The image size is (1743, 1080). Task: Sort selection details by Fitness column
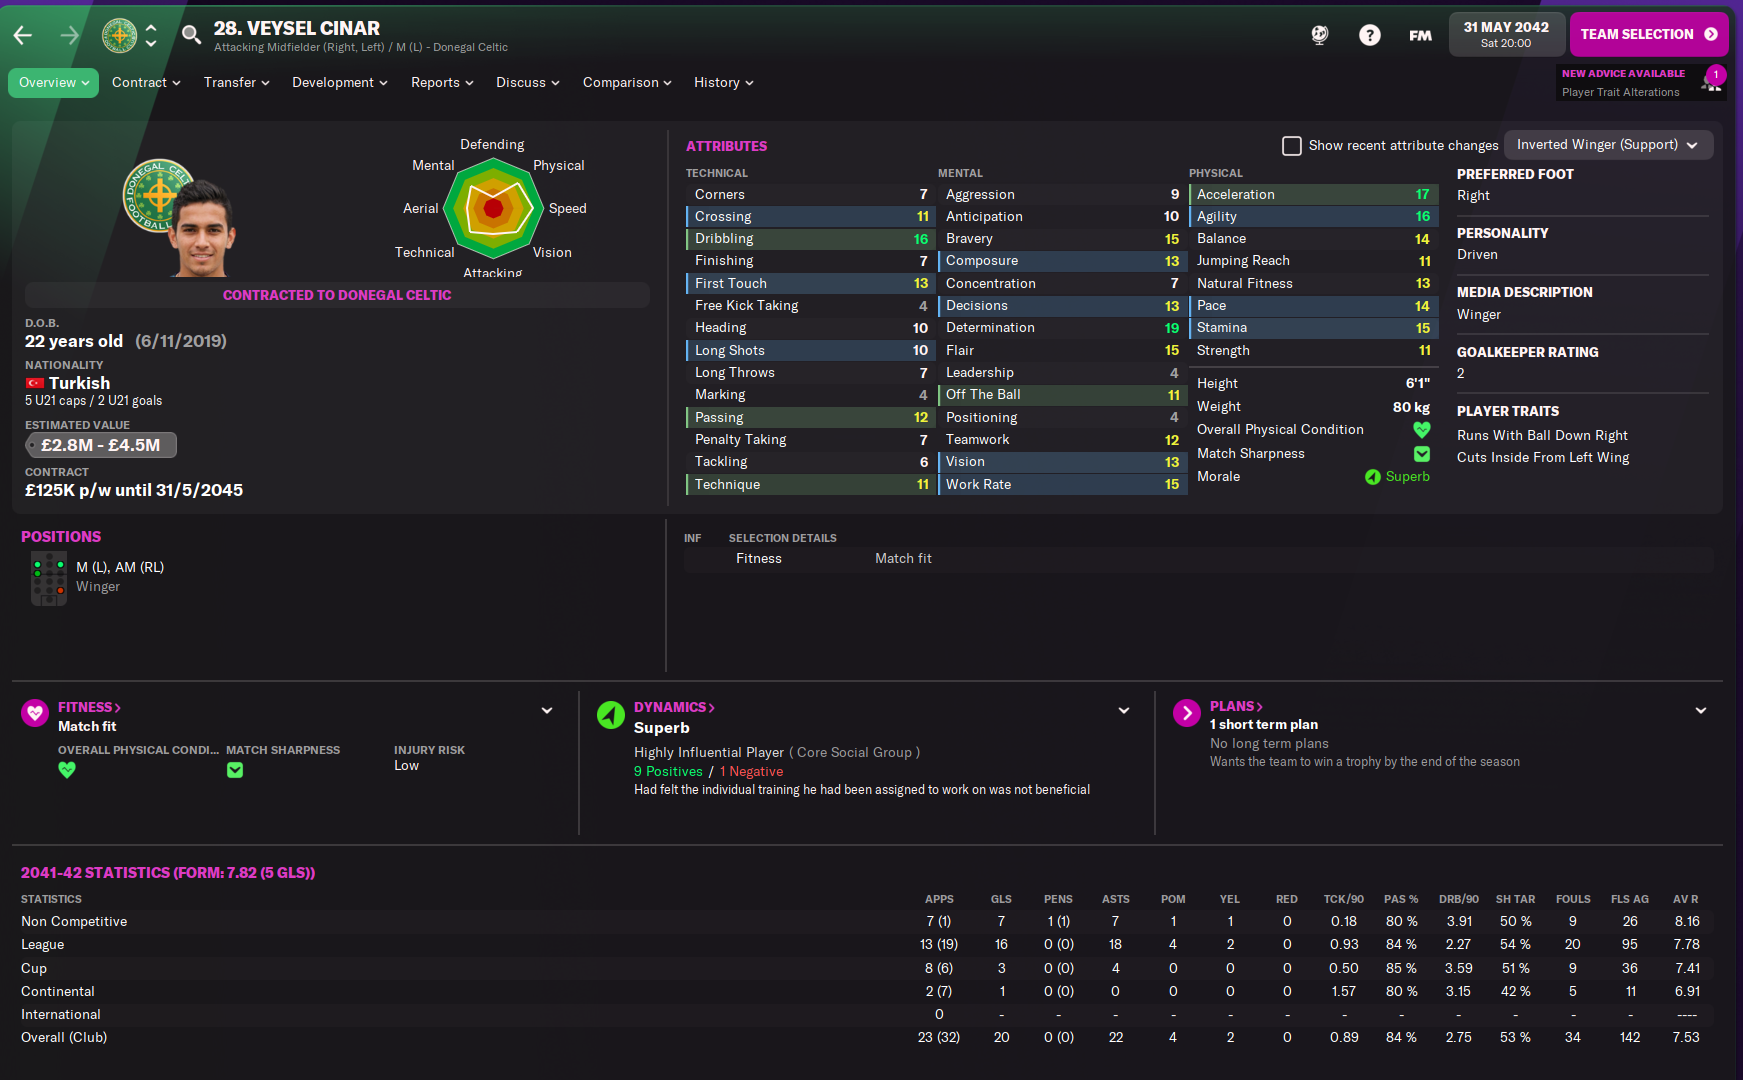(x=759, y=559)
